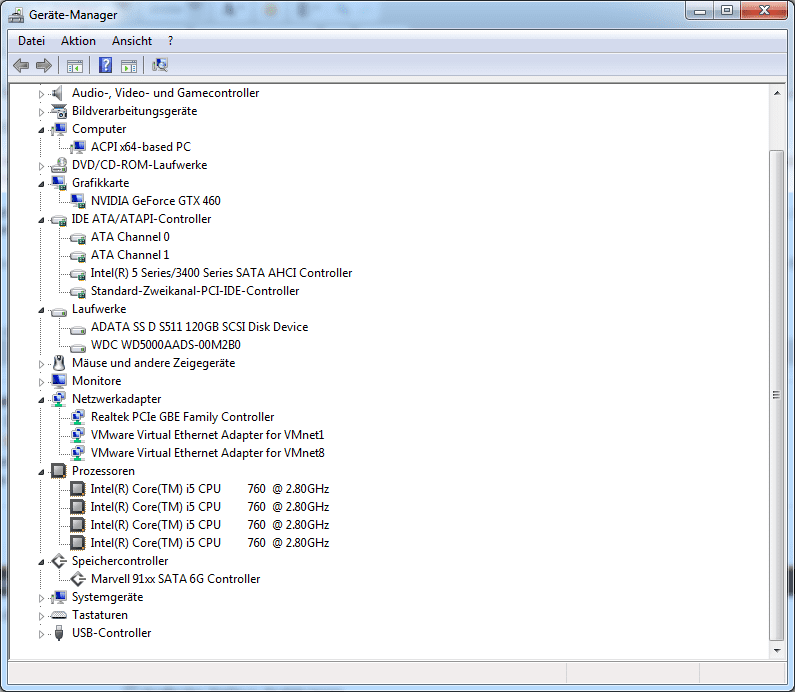This screenshot has height=692, width=795.
Task: Collapse the Netzwerkadapter node
Action: (x=41, y=400)
